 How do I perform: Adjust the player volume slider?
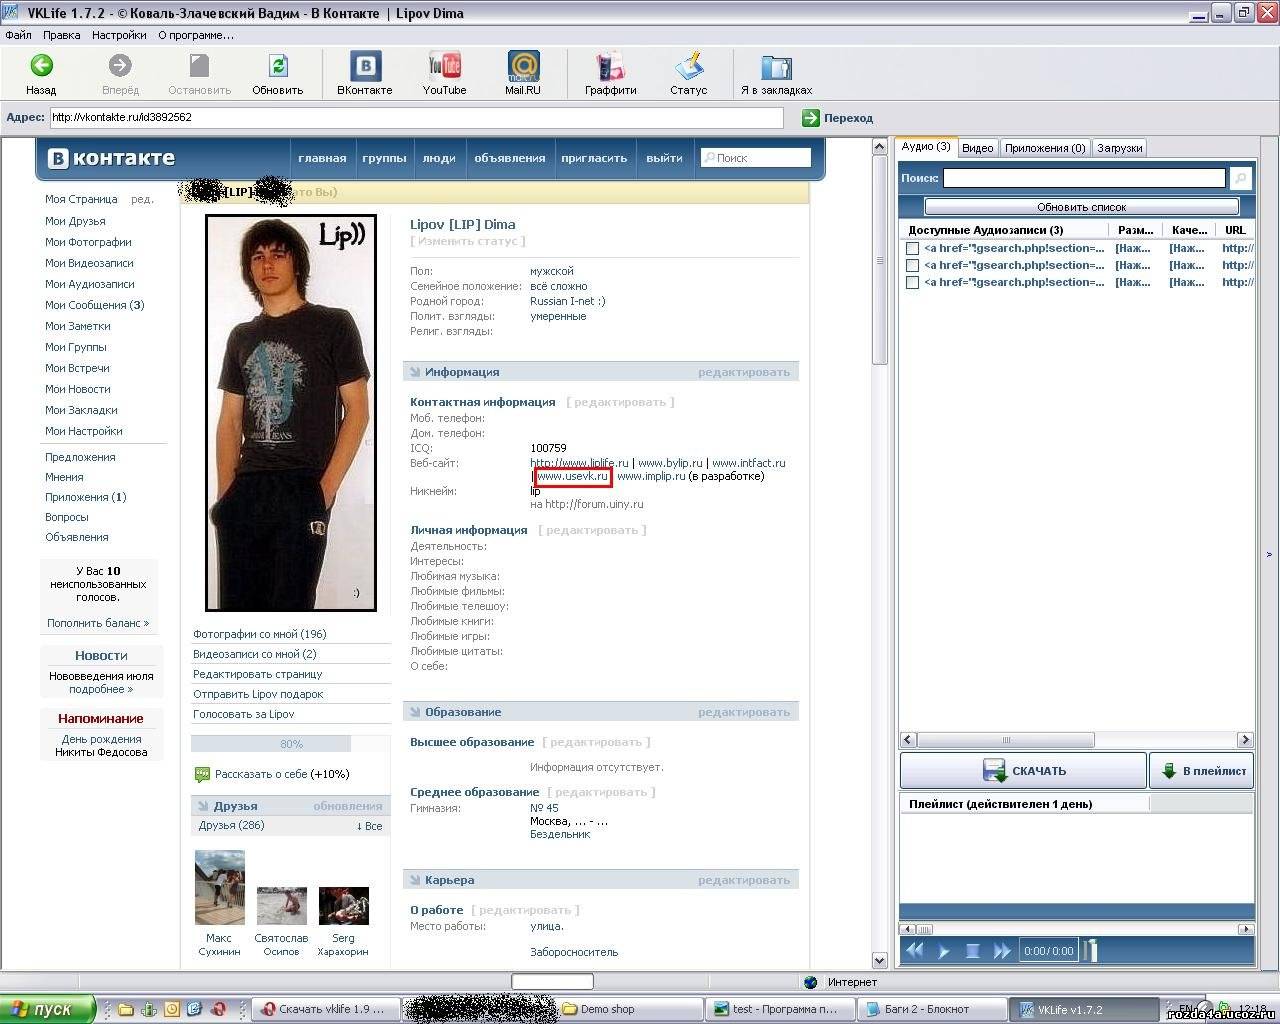tap(1091, 950)
